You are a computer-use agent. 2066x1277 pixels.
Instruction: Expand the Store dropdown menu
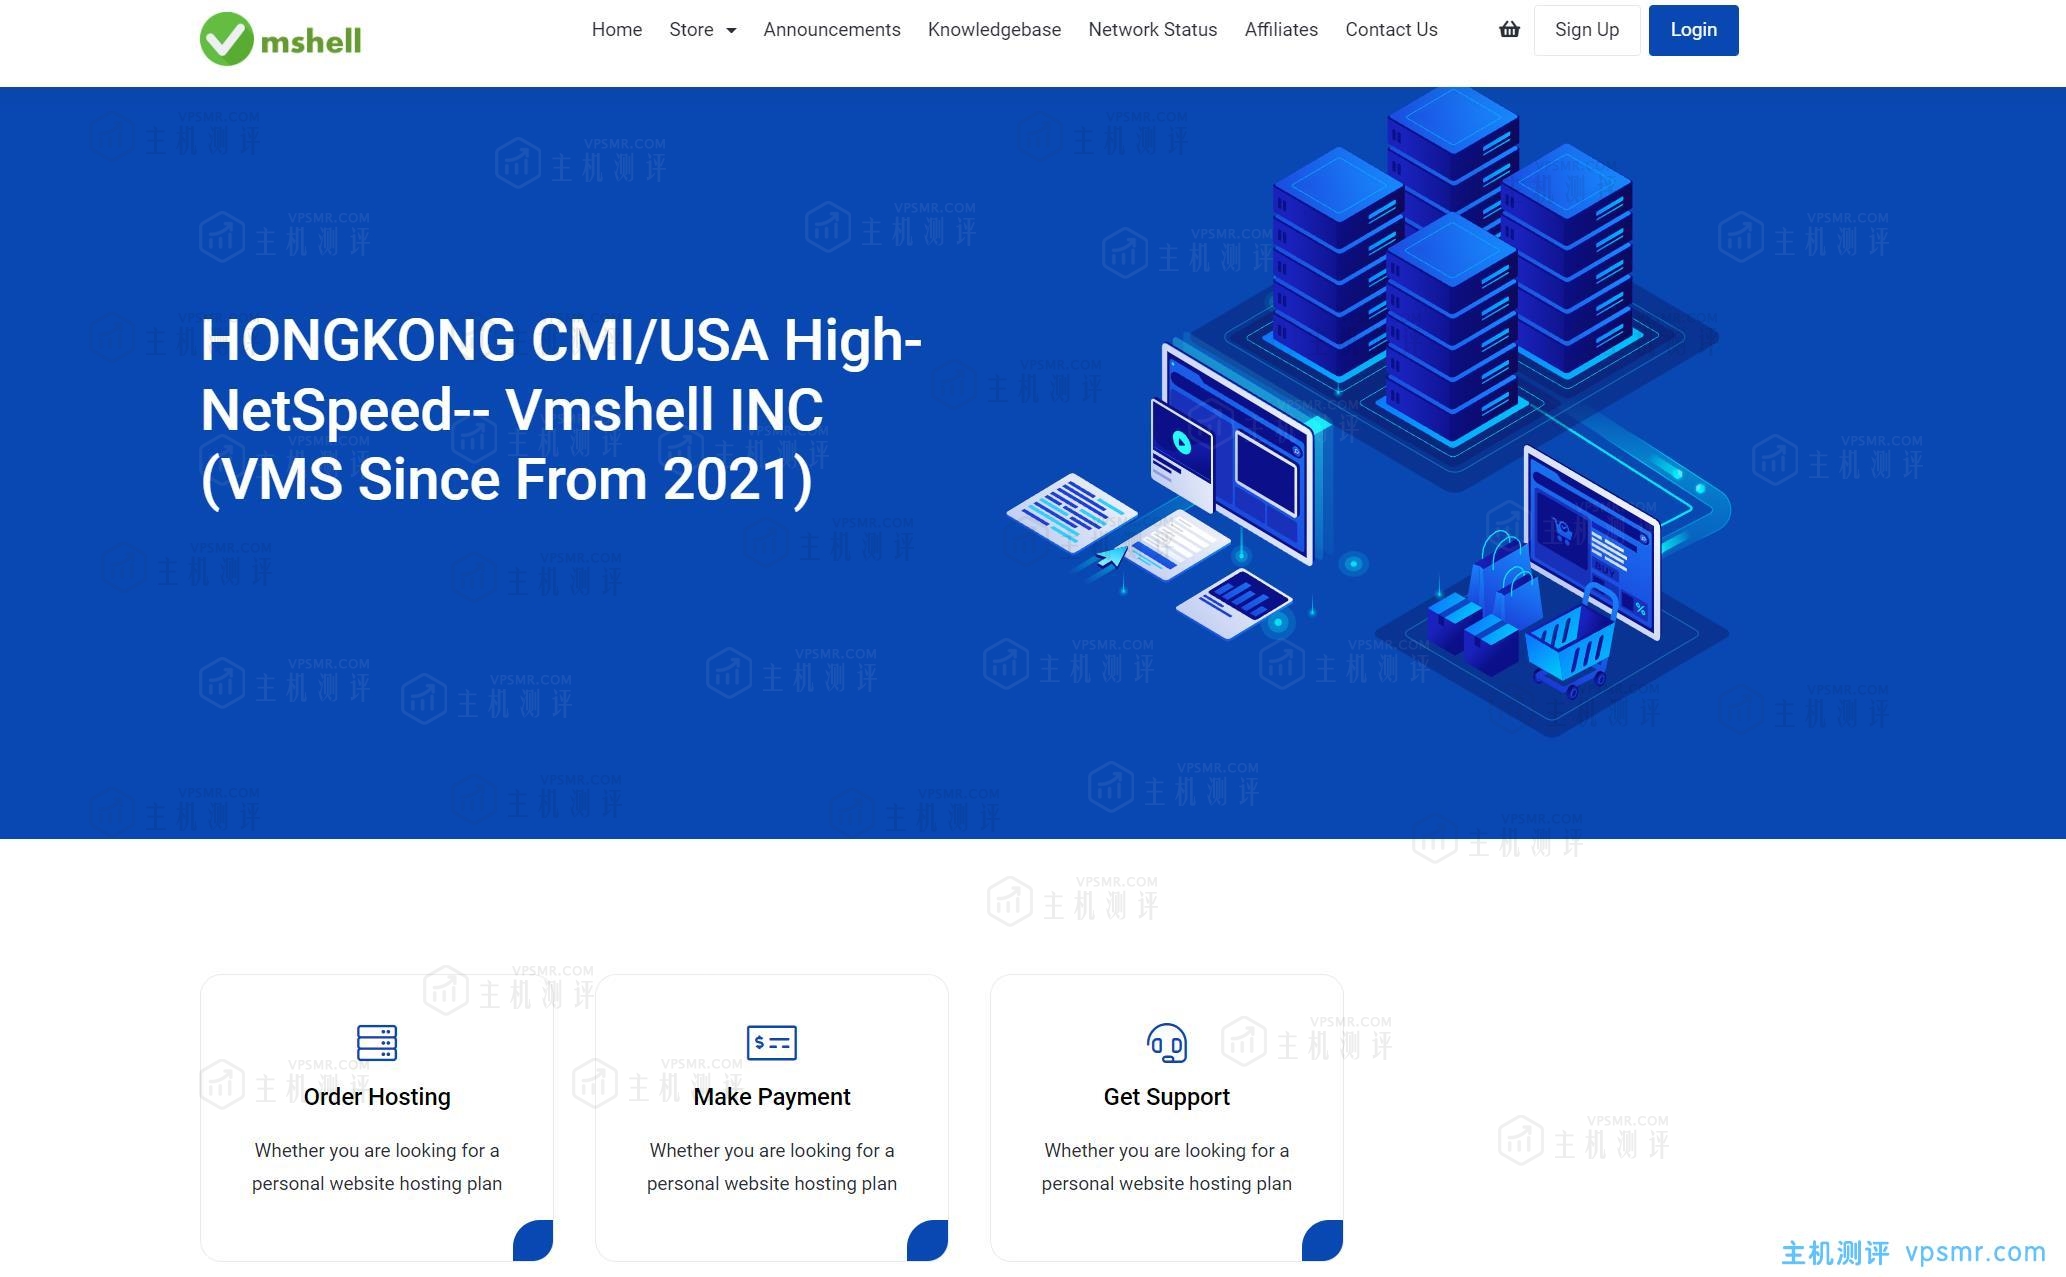pos(702,30)
